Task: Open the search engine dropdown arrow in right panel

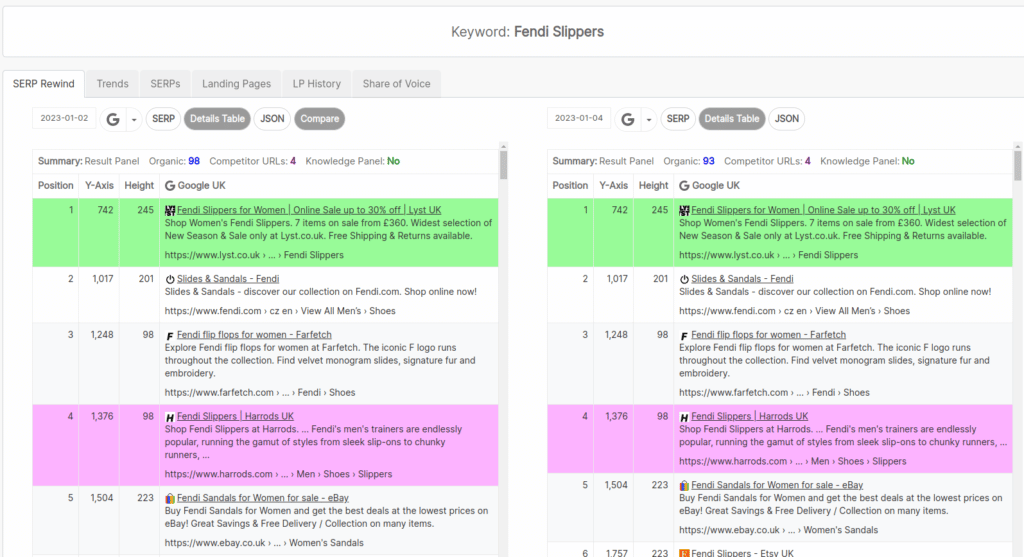Action: [x=648, y=120]
